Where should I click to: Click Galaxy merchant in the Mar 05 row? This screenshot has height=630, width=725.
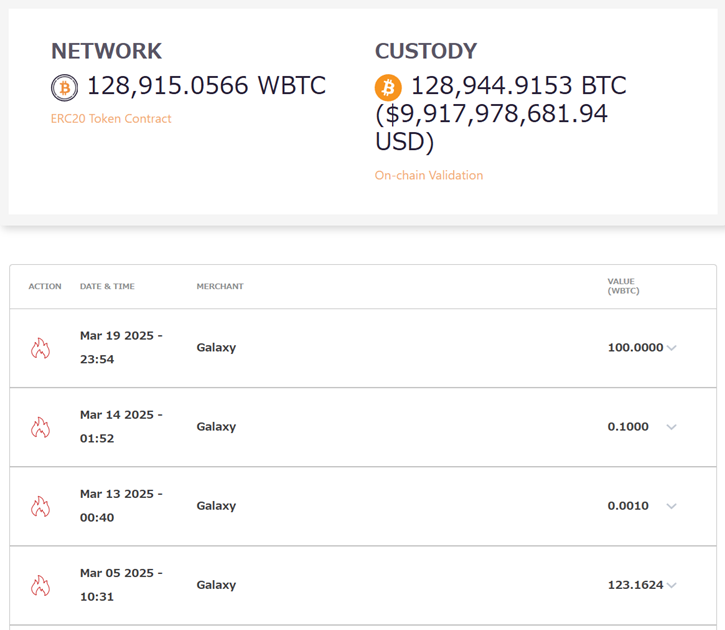pos(216,585)
